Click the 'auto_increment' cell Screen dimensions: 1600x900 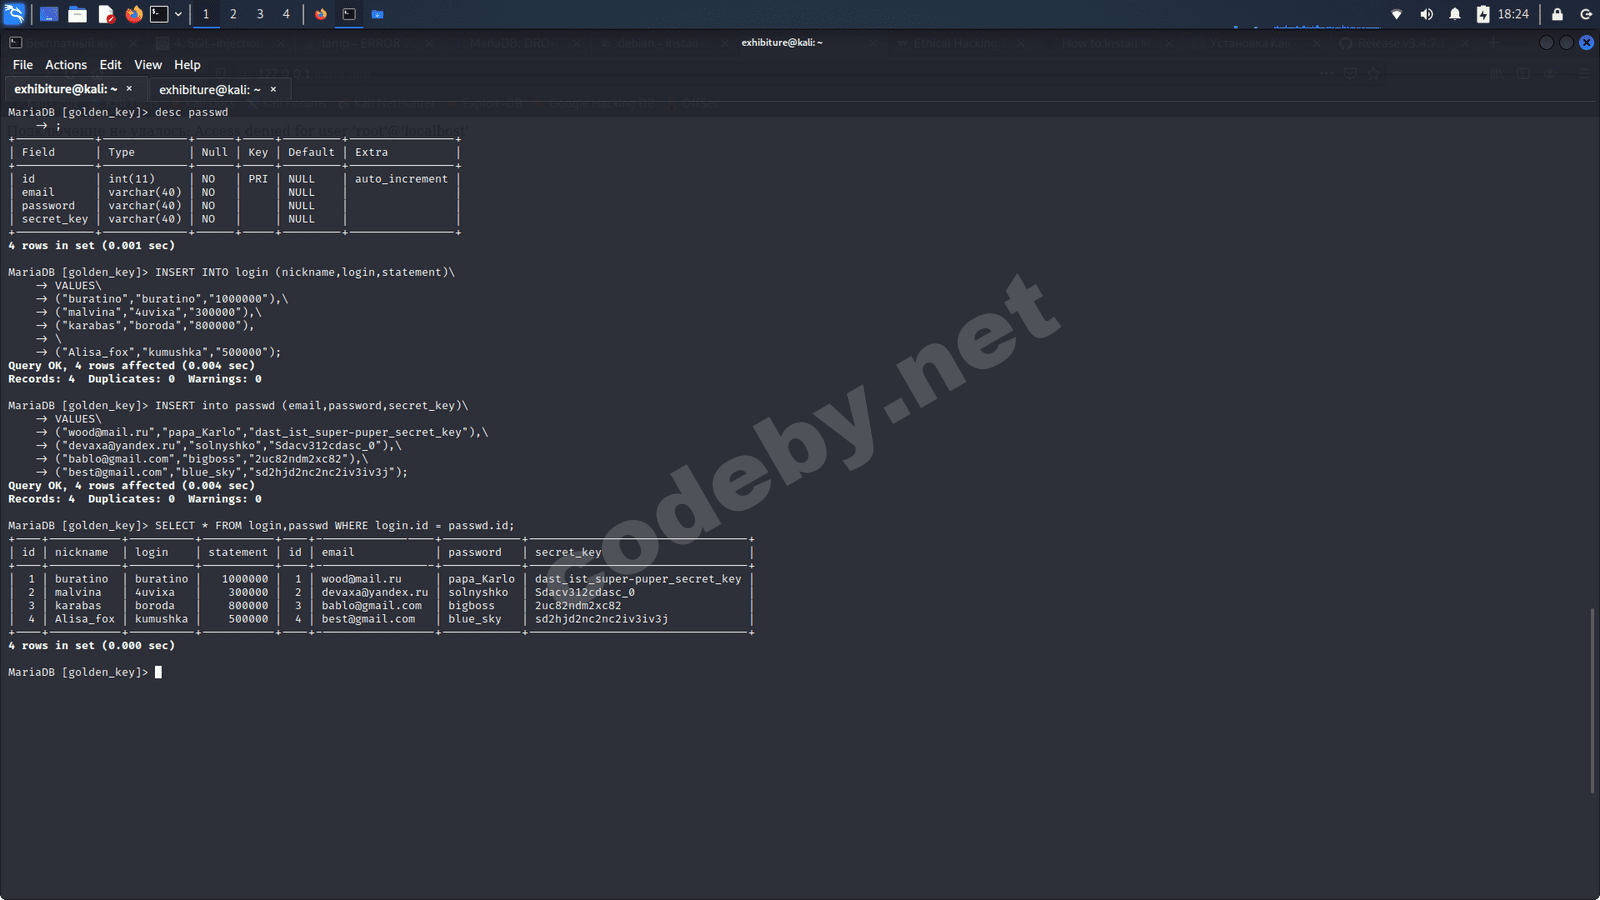pyautogui.click(x=401, y=179)
